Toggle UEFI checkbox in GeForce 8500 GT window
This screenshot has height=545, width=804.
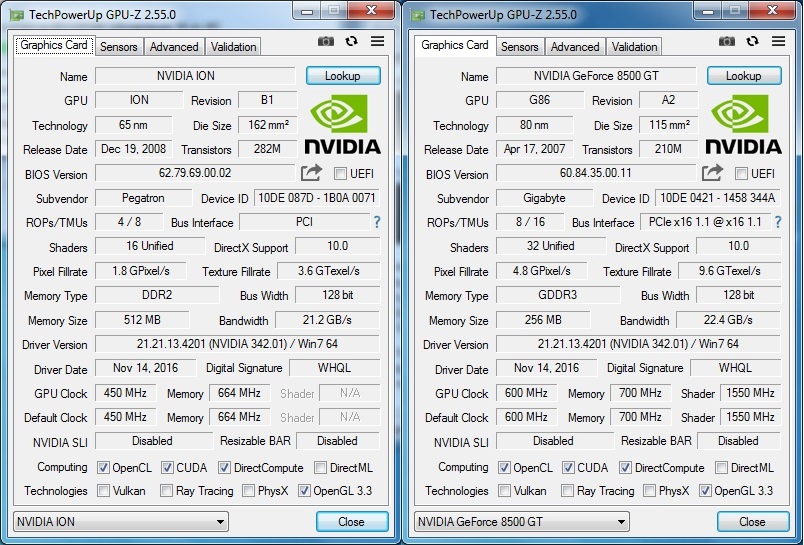[741, 174]
